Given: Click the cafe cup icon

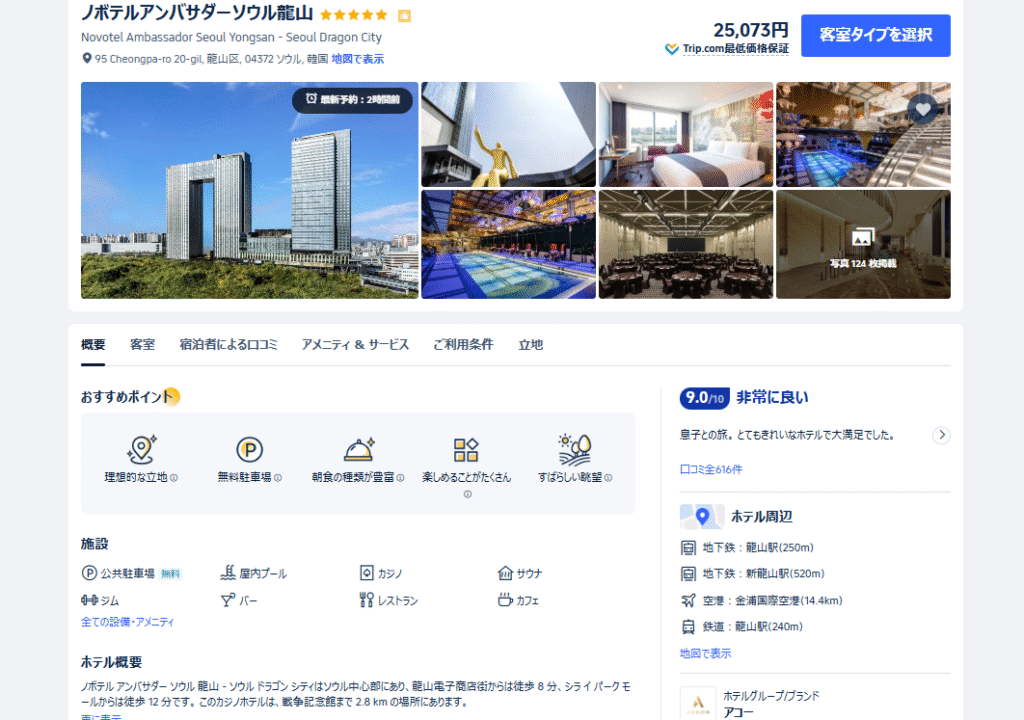Looking at the screenshot, I should click(x=505, y=599).
